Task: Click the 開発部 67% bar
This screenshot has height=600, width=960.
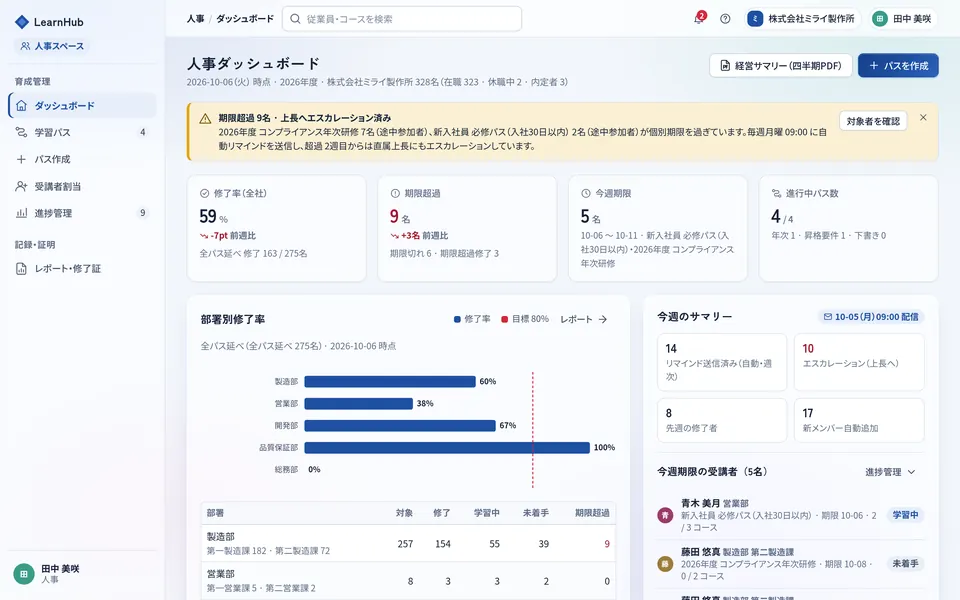Action: pos(400,426)
